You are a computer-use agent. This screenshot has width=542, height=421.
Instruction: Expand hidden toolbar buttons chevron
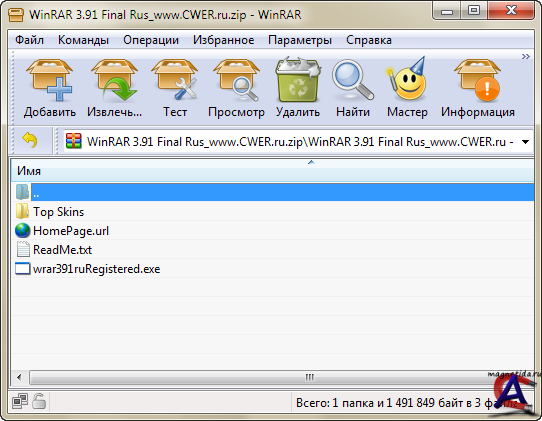click(525, 56)
